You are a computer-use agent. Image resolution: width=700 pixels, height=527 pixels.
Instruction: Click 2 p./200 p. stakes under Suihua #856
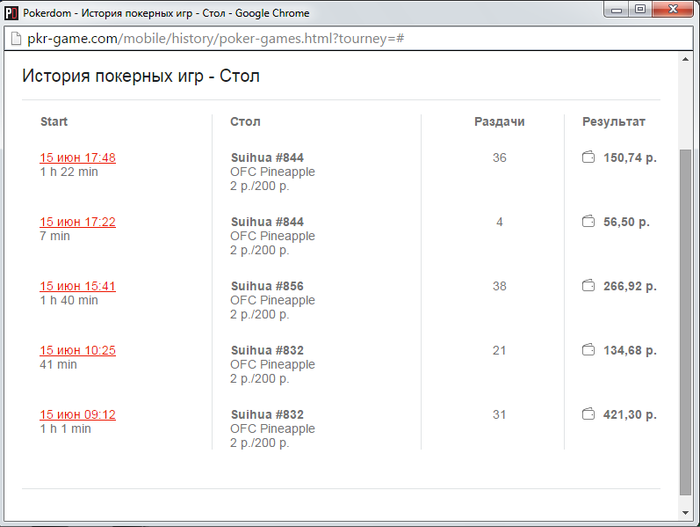pos(260,315)
